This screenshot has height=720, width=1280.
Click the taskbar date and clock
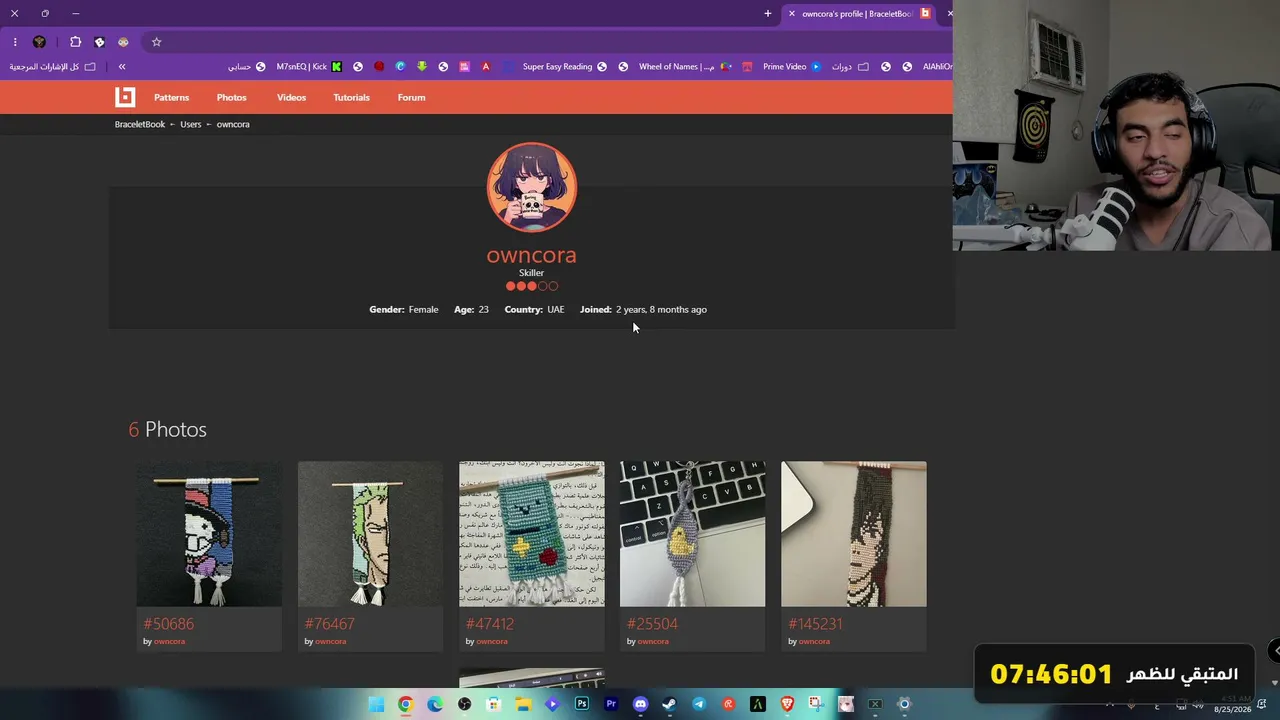[1232, 705]
